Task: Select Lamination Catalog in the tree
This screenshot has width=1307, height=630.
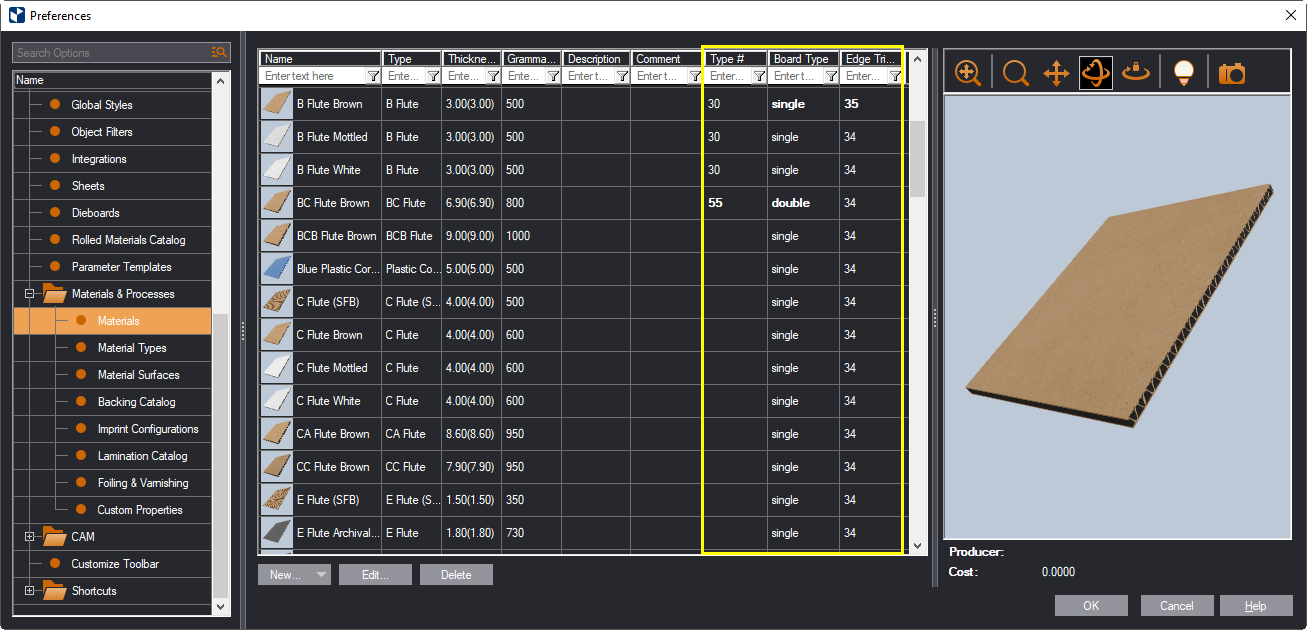Action: (x=142, y=456)
